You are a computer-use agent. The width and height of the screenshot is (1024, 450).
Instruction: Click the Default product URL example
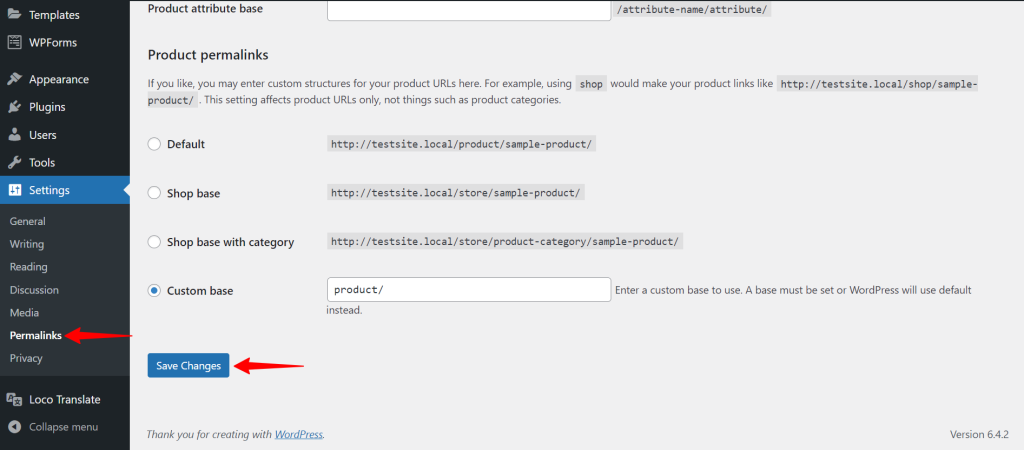click(x=461, y=144)
